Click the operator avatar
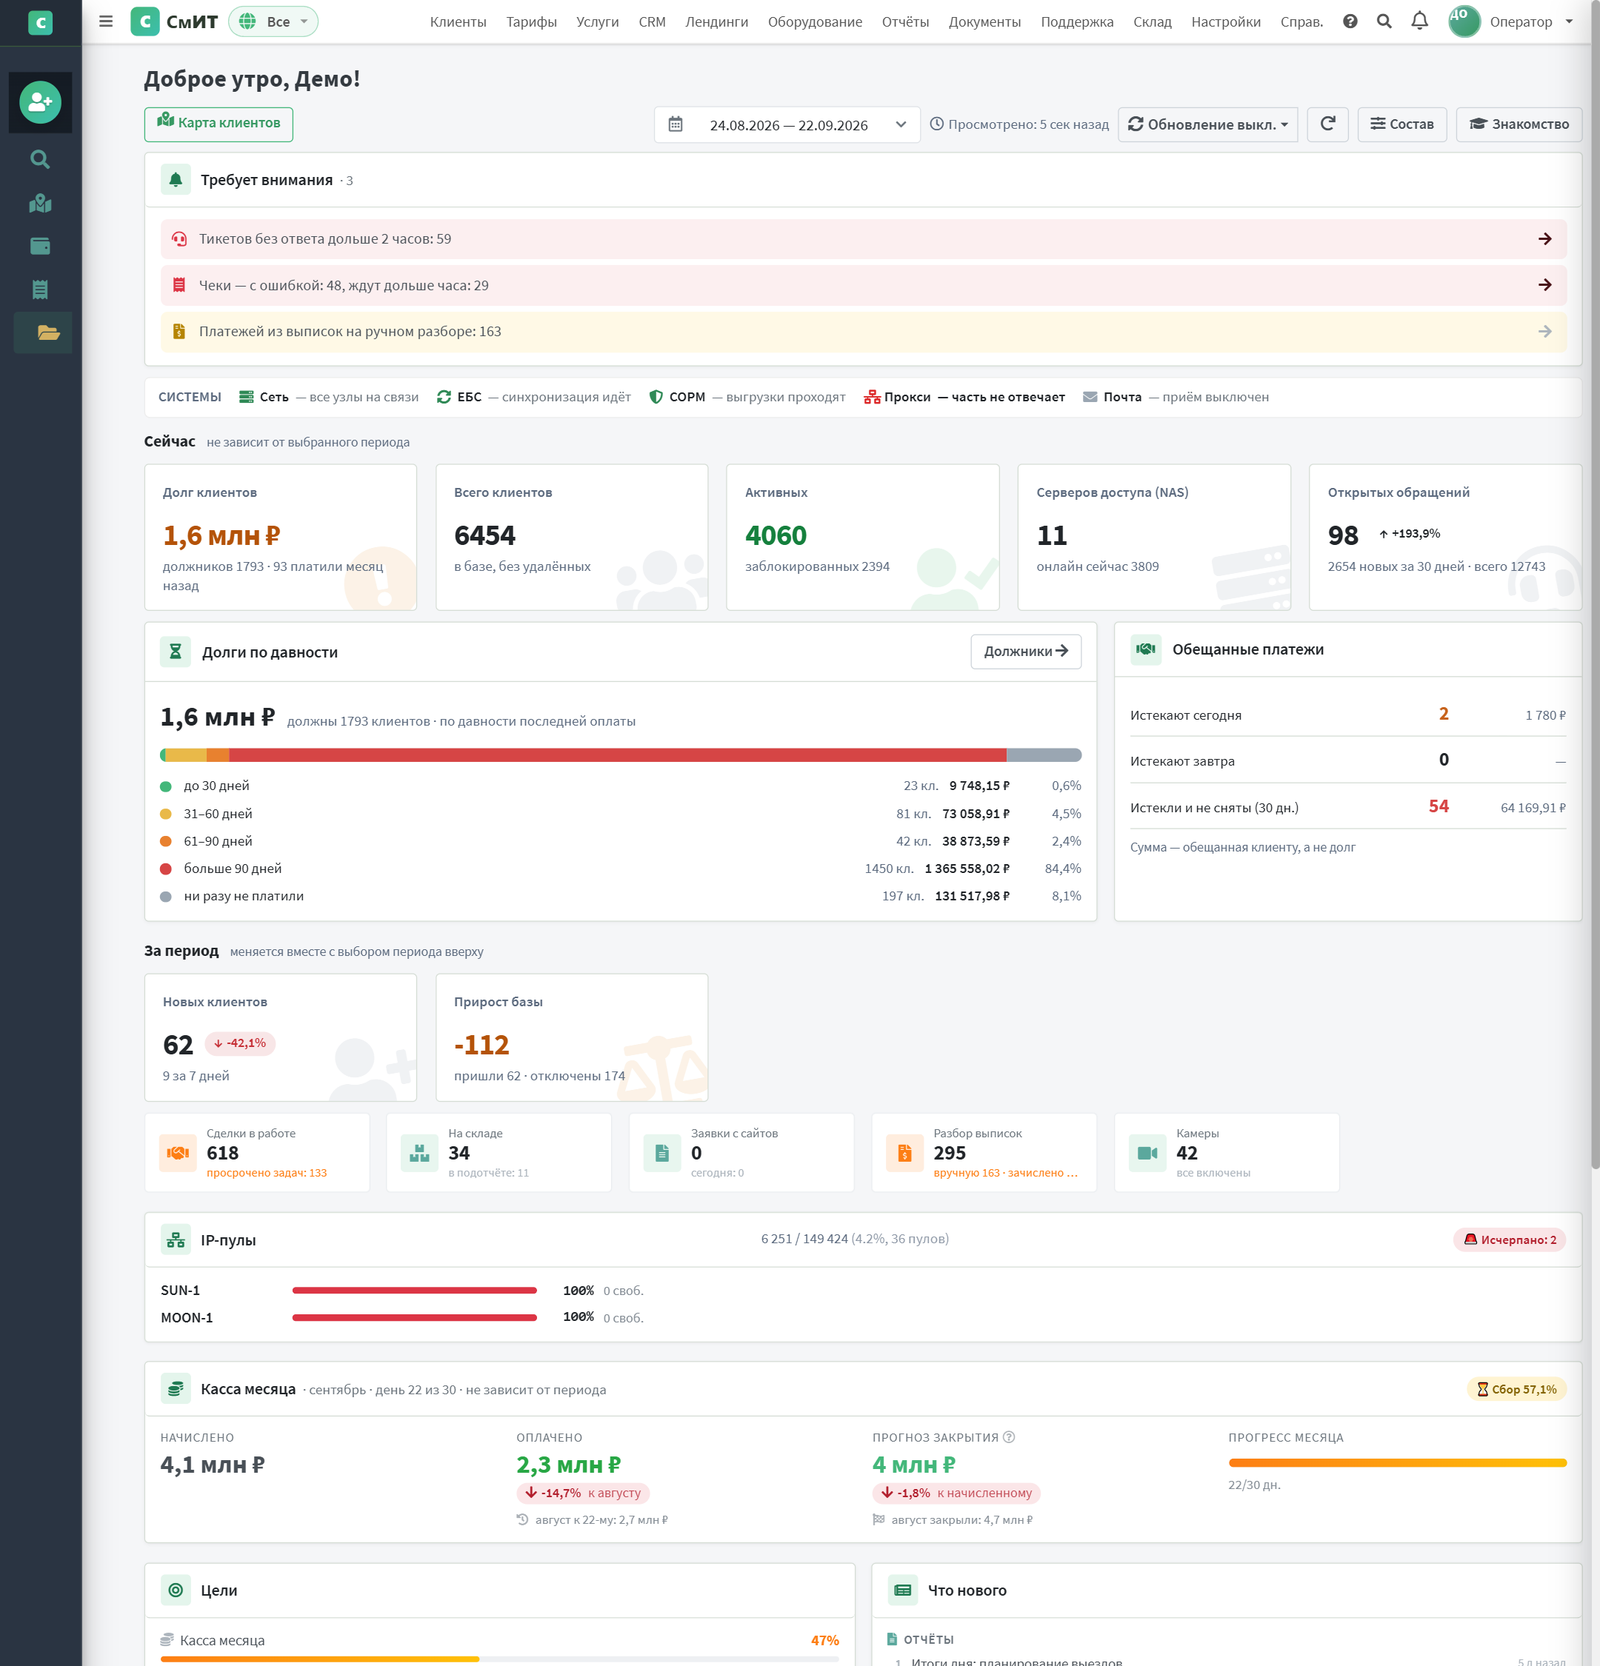The image size is (1600, 1666). tap(1464, 21)
